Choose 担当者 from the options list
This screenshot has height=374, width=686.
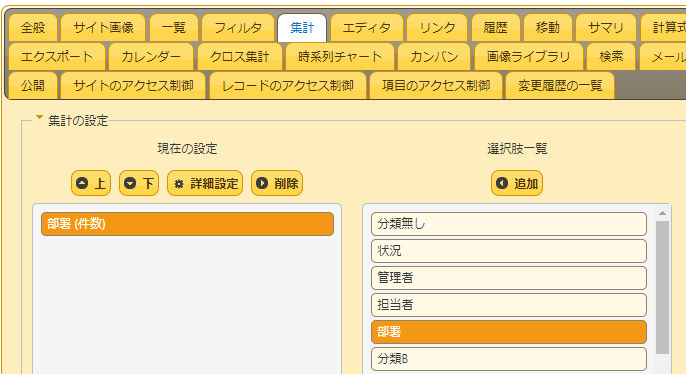(509, 305)
